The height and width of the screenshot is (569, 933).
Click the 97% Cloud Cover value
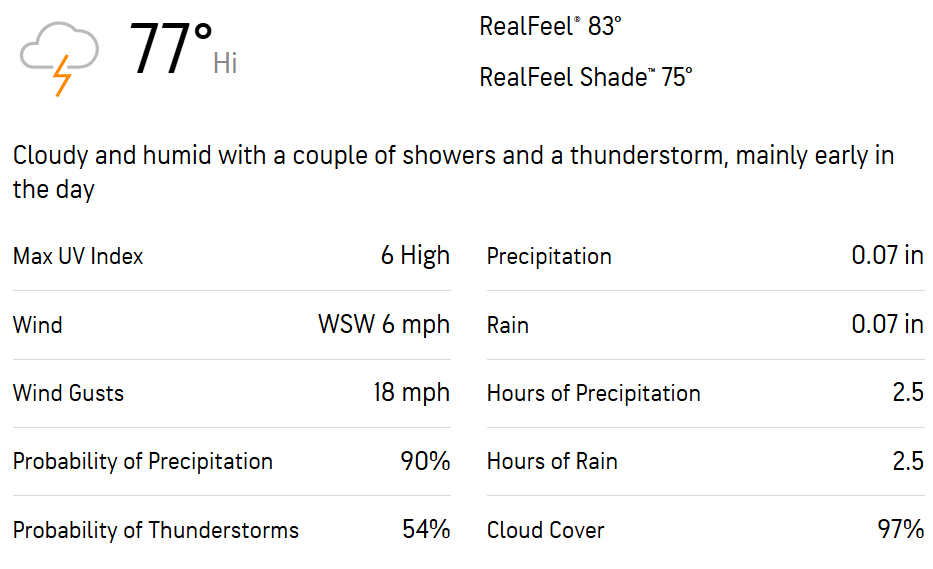pyautogui.click(x=900, y=529)
